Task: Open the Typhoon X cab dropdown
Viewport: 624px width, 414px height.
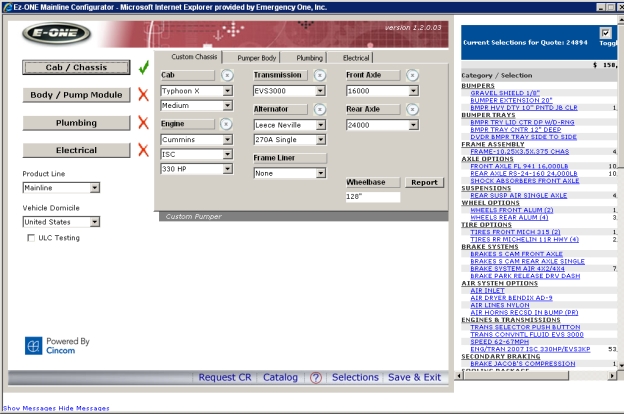Action: point(227,91)
